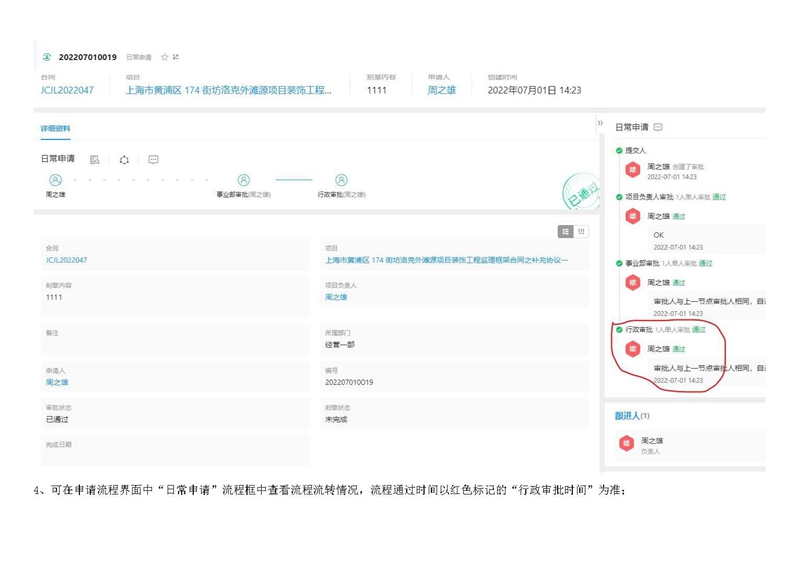Click the 周之雄 applicant link in header
Image resolution: width=800 pixels, height=566 pixels.
pos(441,90)
